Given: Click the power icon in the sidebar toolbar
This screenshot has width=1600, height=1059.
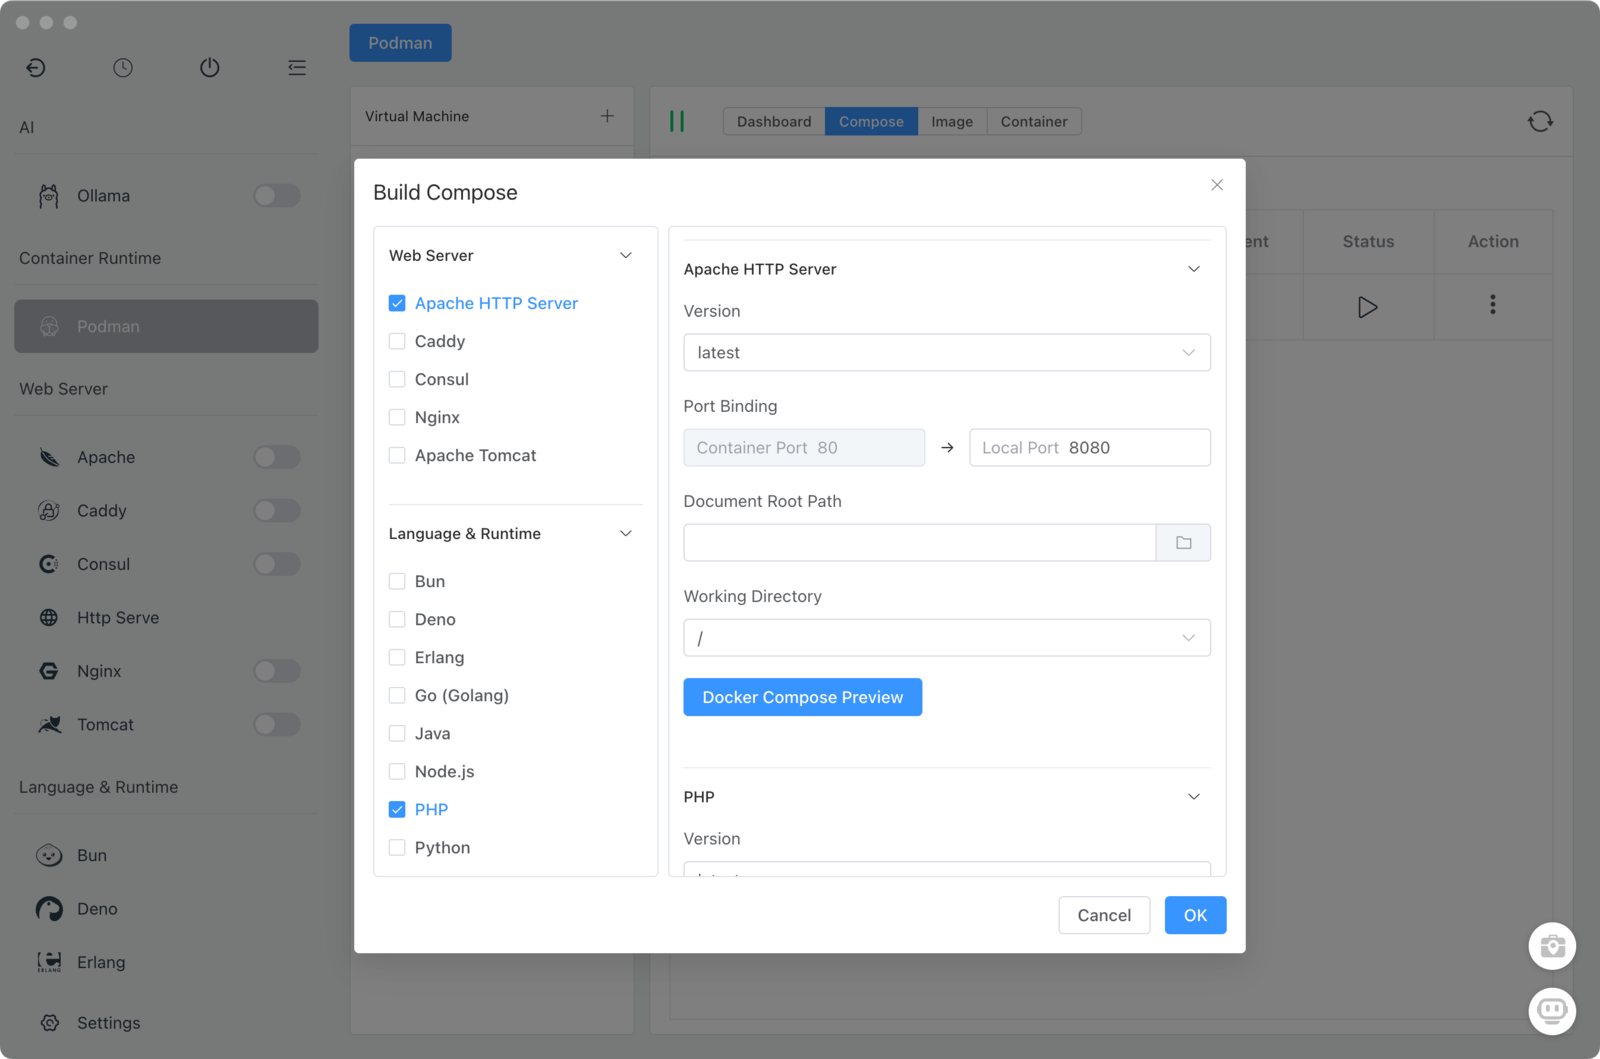Looking at the screenshot, I should click(x=209, y=68).
